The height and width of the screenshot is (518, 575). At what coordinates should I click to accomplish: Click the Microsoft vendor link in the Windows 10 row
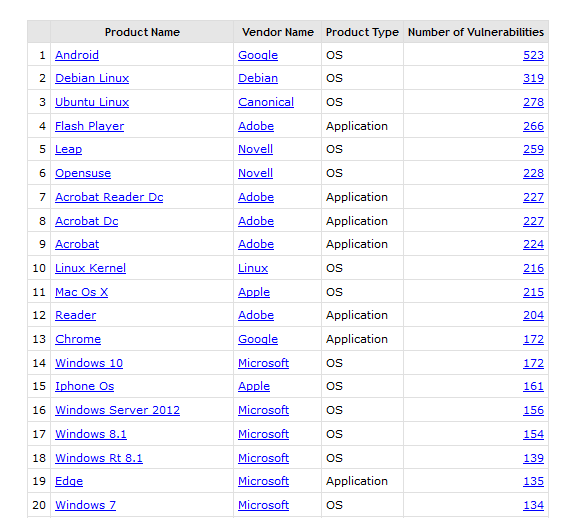tap(264, 363)
